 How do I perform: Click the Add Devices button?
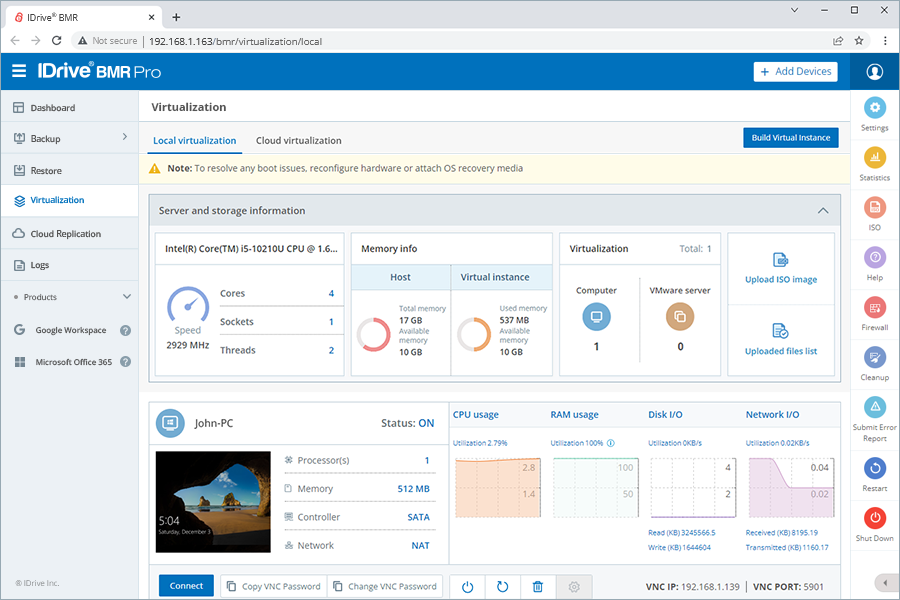795,72
